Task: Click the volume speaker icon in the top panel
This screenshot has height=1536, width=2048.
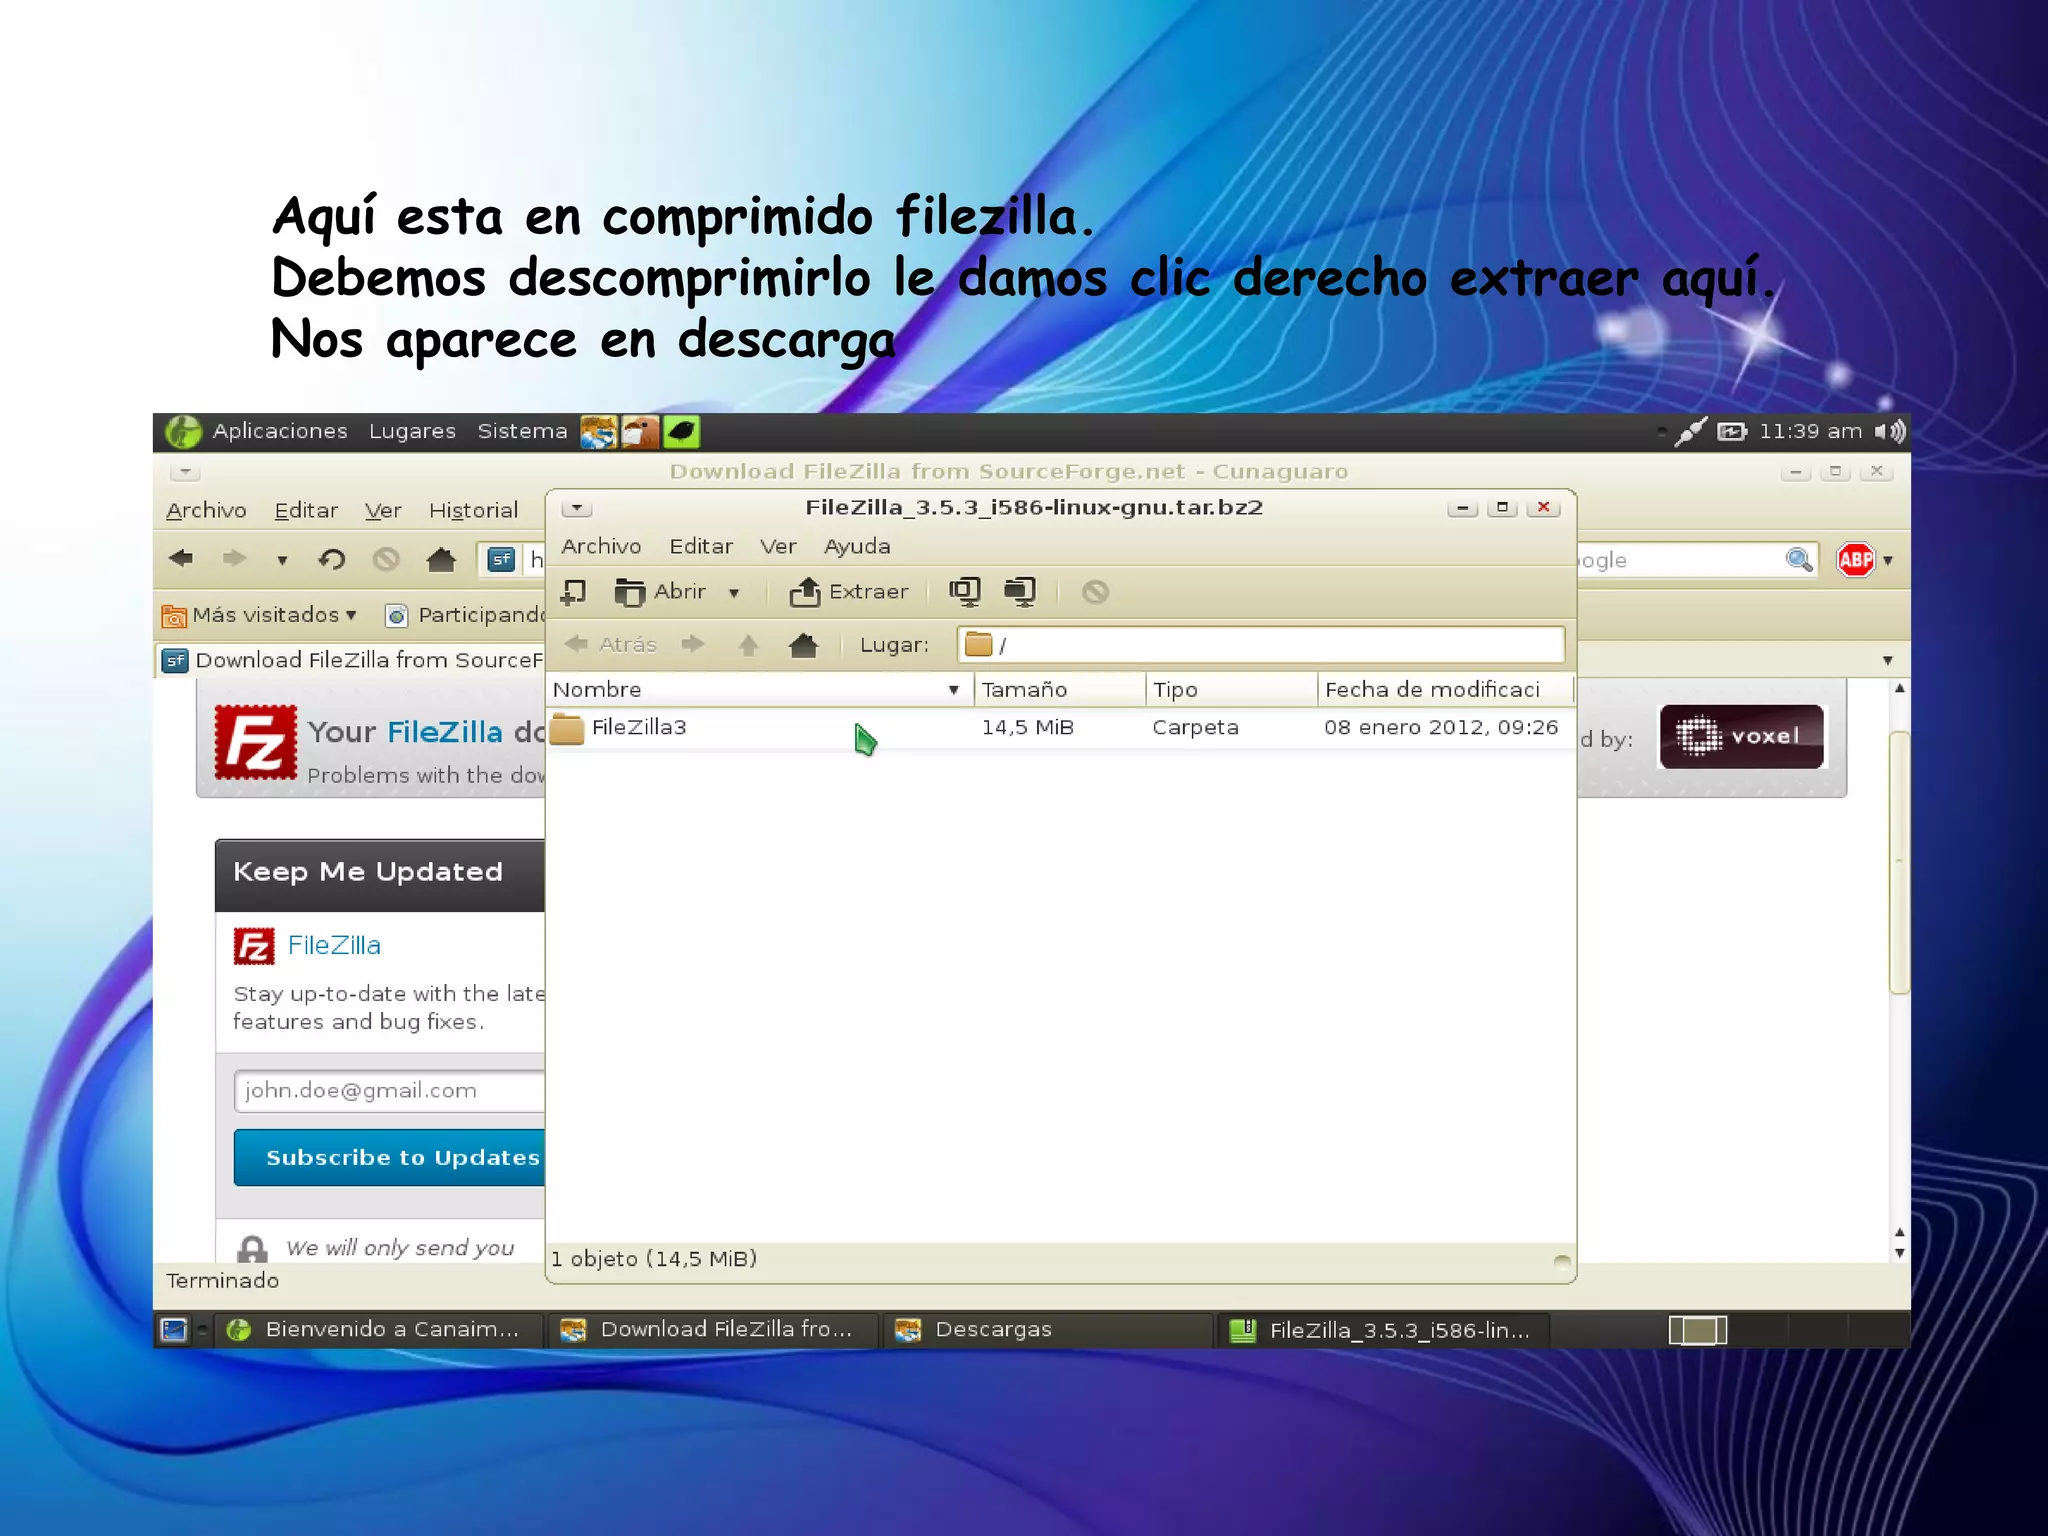Action: click(x=1889, y=432)
